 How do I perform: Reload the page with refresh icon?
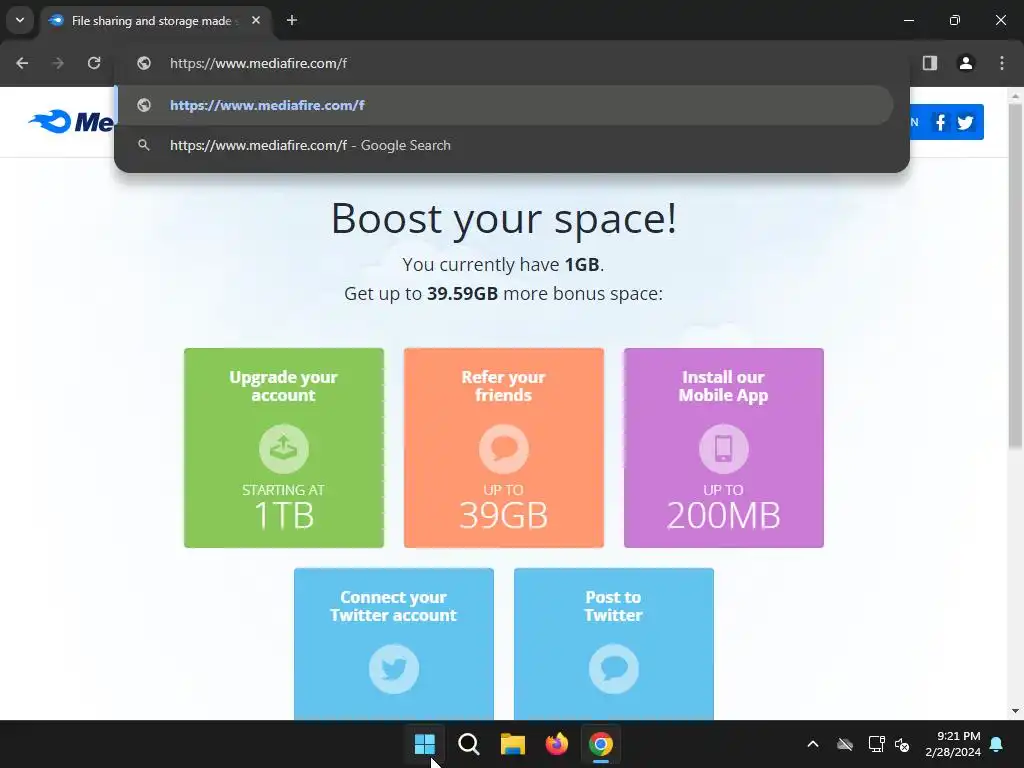click(x=94, y=63)
